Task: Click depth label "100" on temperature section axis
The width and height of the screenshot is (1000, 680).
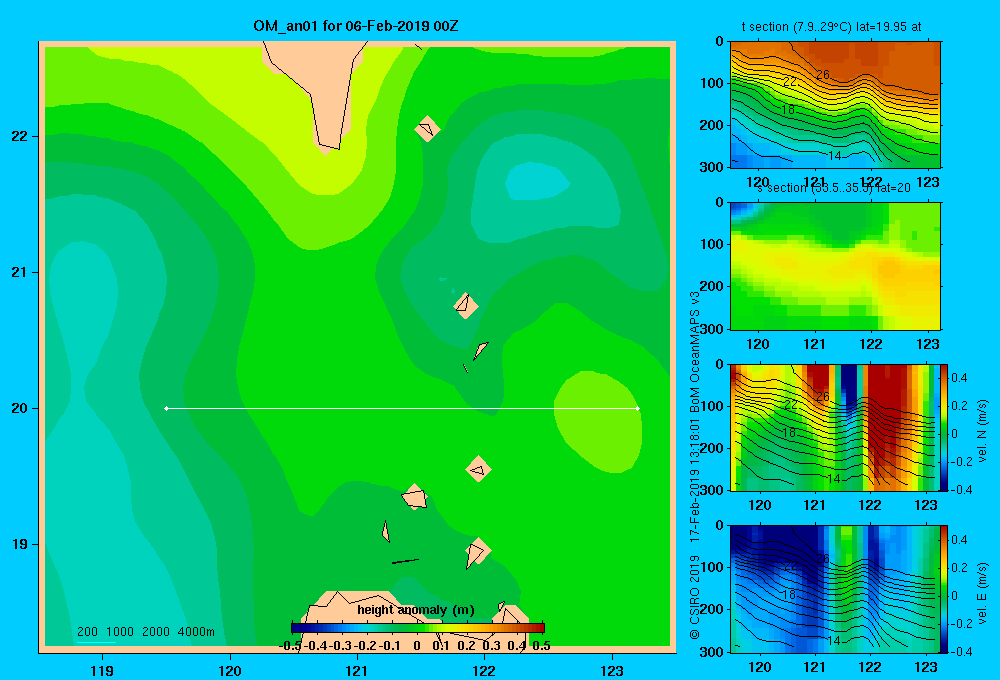Action: pos(714,83)
